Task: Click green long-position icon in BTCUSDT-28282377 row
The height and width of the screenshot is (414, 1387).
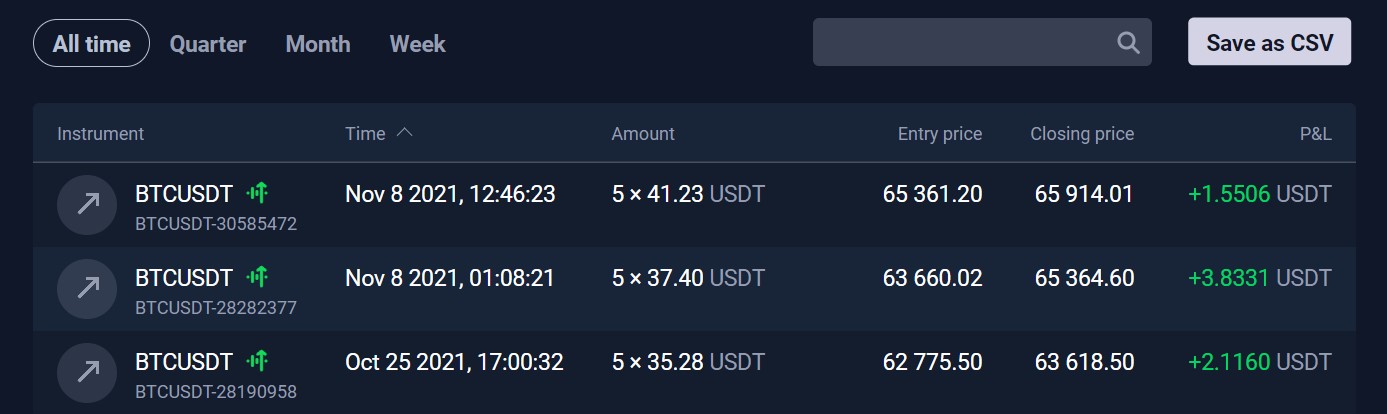Action: (259, 277)
